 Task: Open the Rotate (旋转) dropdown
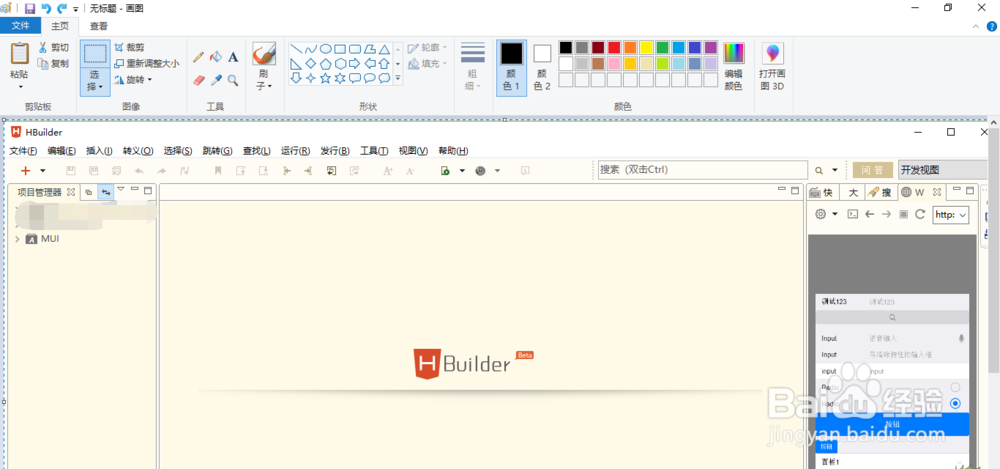pos(150,80)
